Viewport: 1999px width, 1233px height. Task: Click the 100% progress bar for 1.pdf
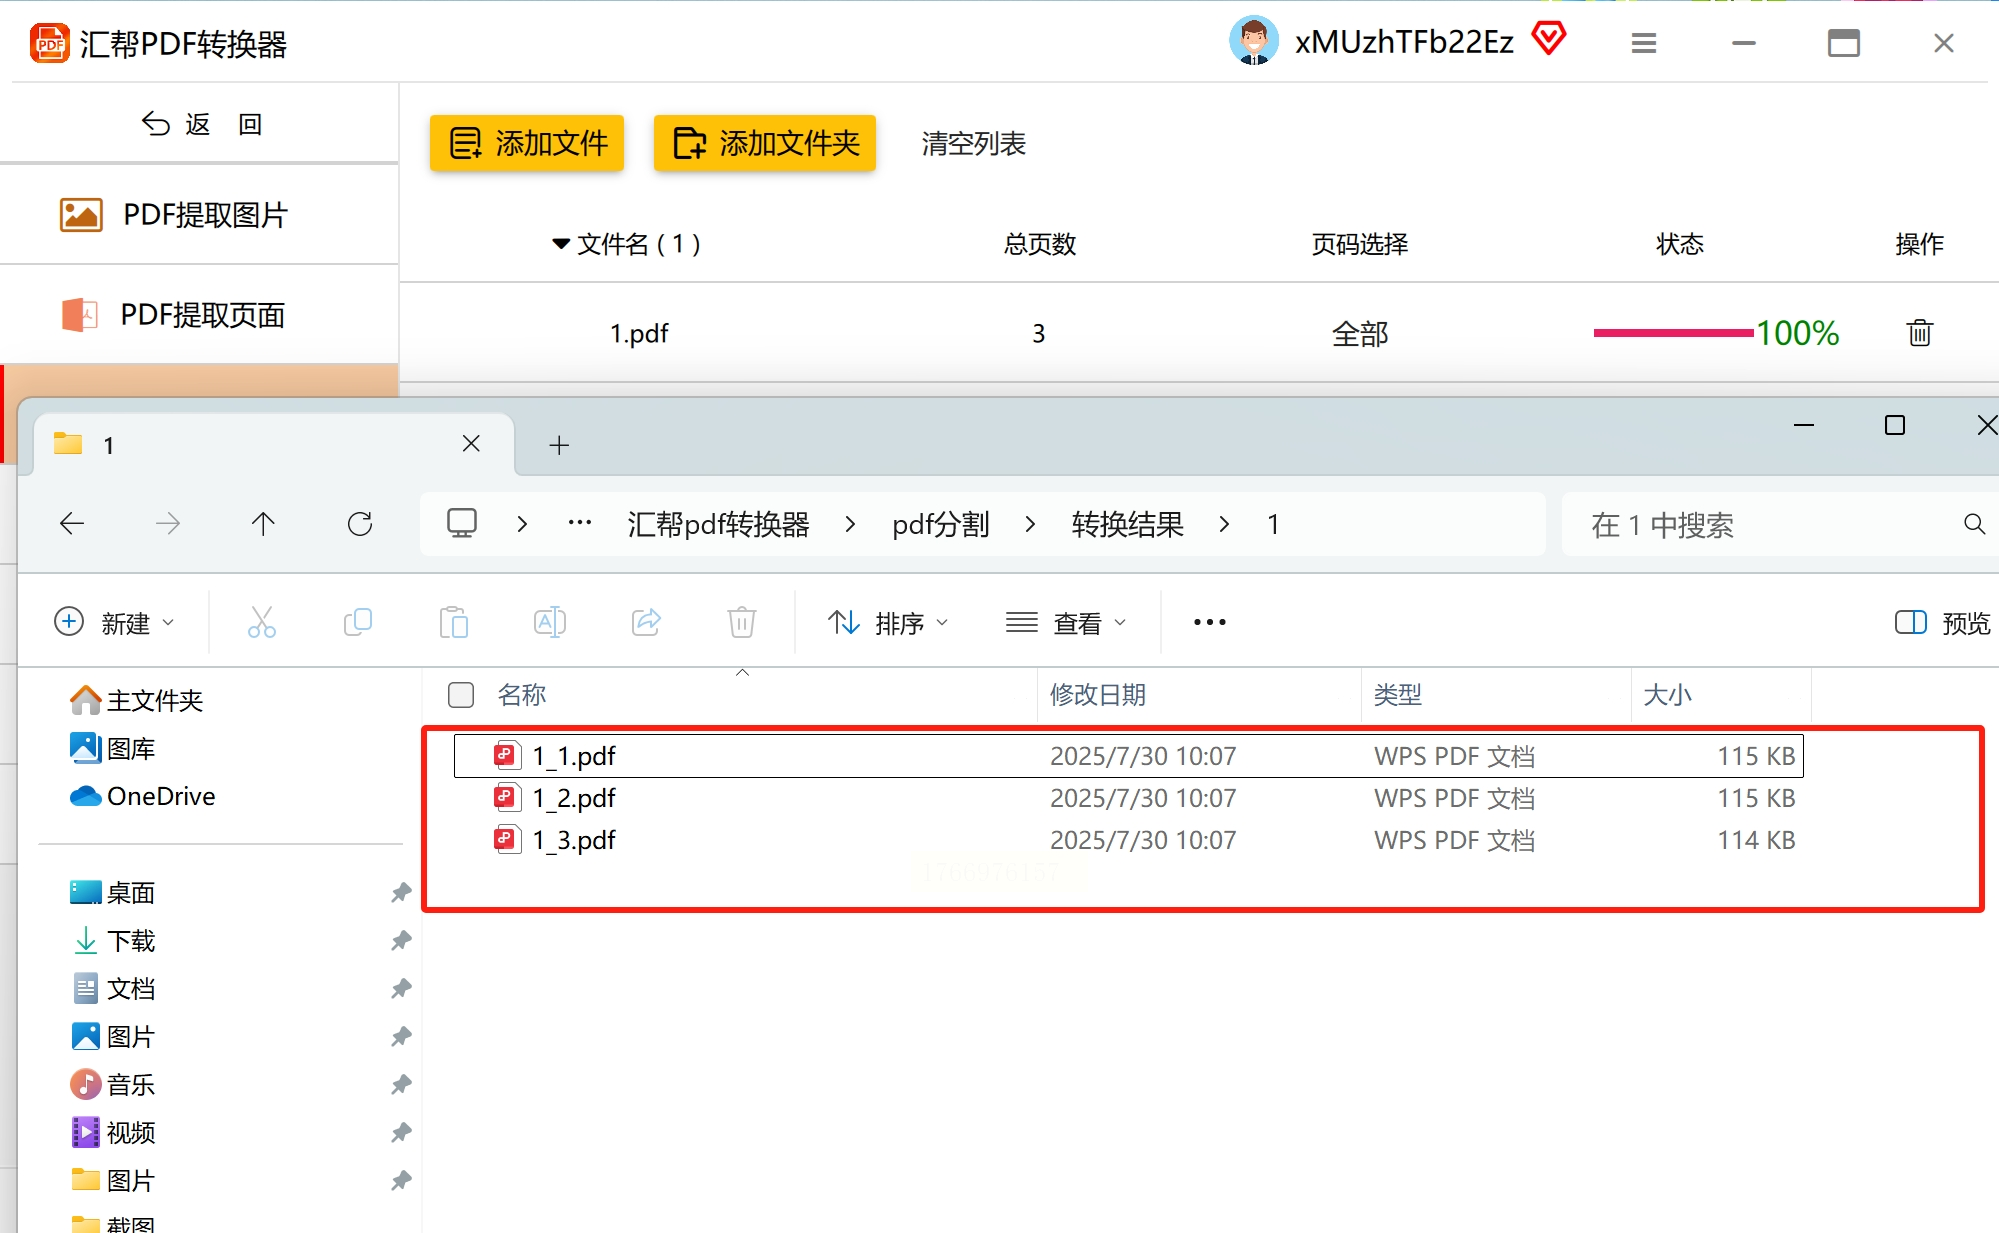tap(1673, 333)
